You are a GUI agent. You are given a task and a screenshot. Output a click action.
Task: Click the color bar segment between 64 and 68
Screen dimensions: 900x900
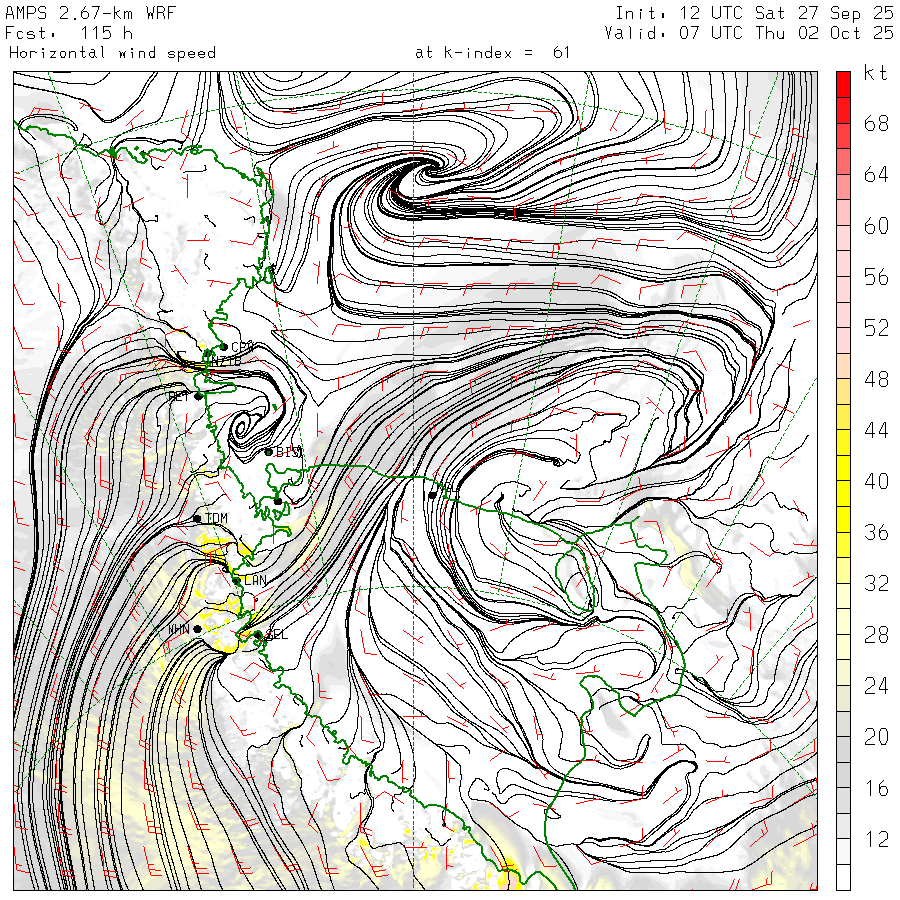(843, 149)
